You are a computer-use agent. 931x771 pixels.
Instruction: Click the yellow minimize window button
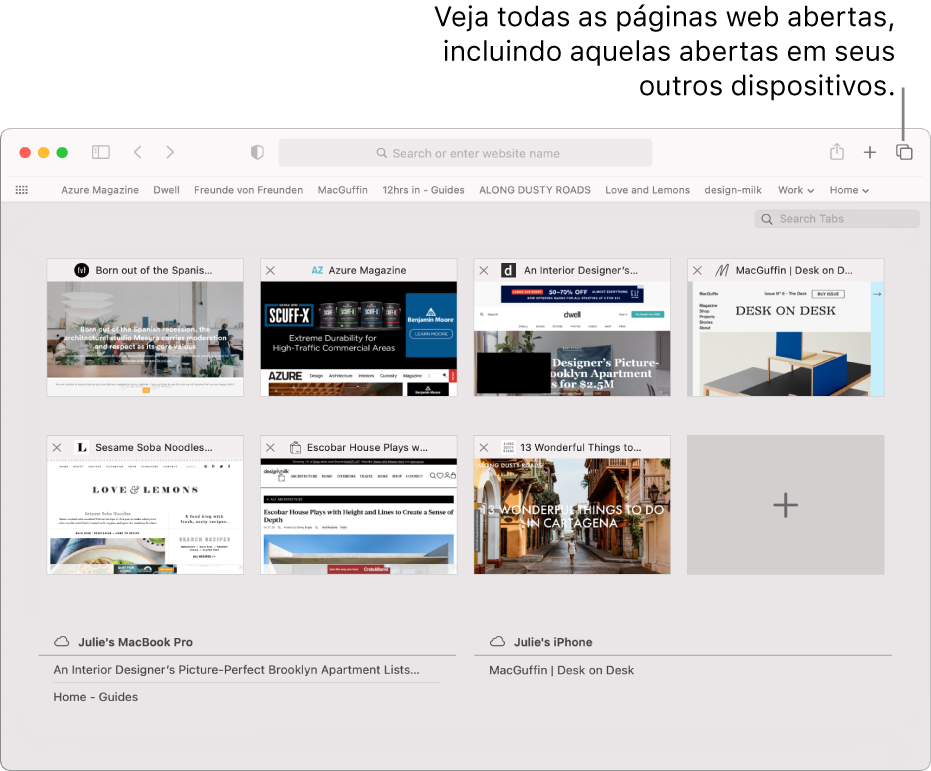[43, 153]
